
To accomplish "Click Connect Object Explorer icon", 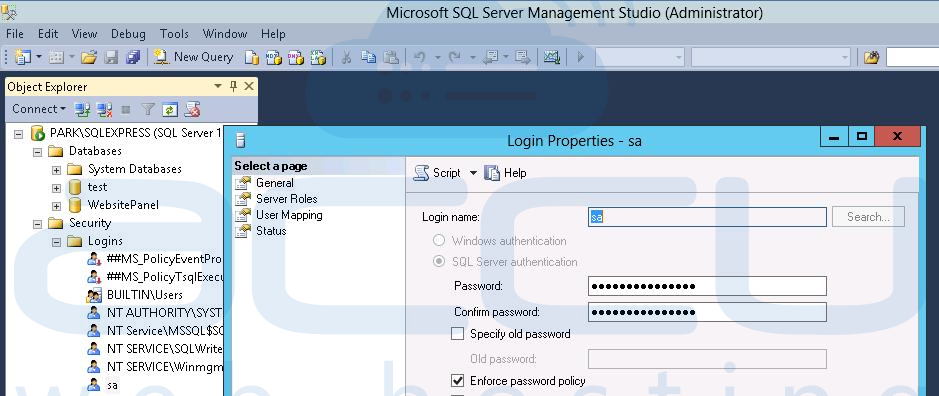I will pos(82,109).
